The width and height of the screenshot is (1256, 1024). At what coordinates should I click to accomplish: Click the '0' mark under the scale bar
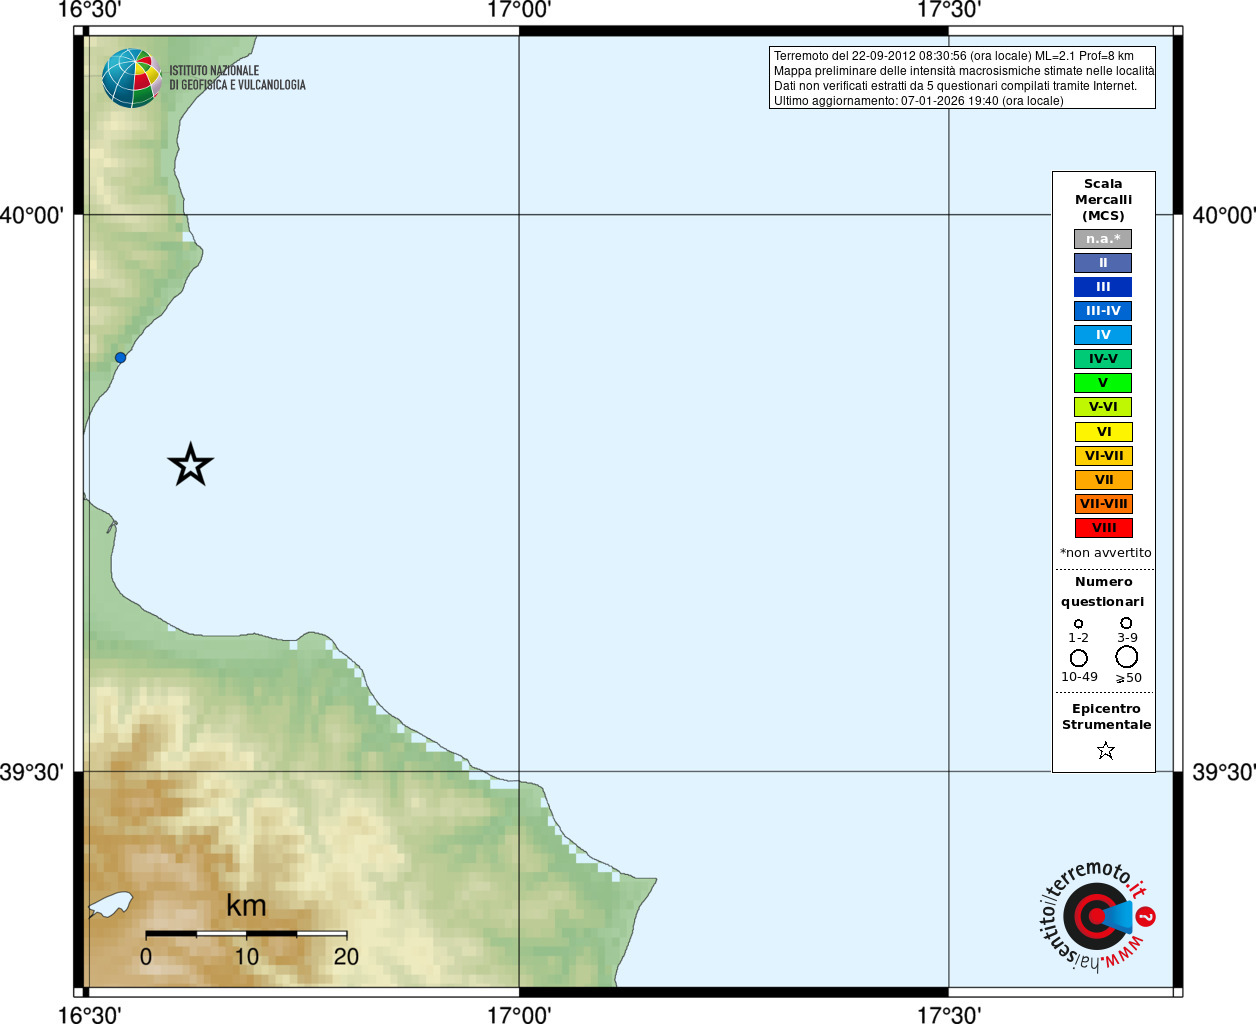(x=146, y=957)
